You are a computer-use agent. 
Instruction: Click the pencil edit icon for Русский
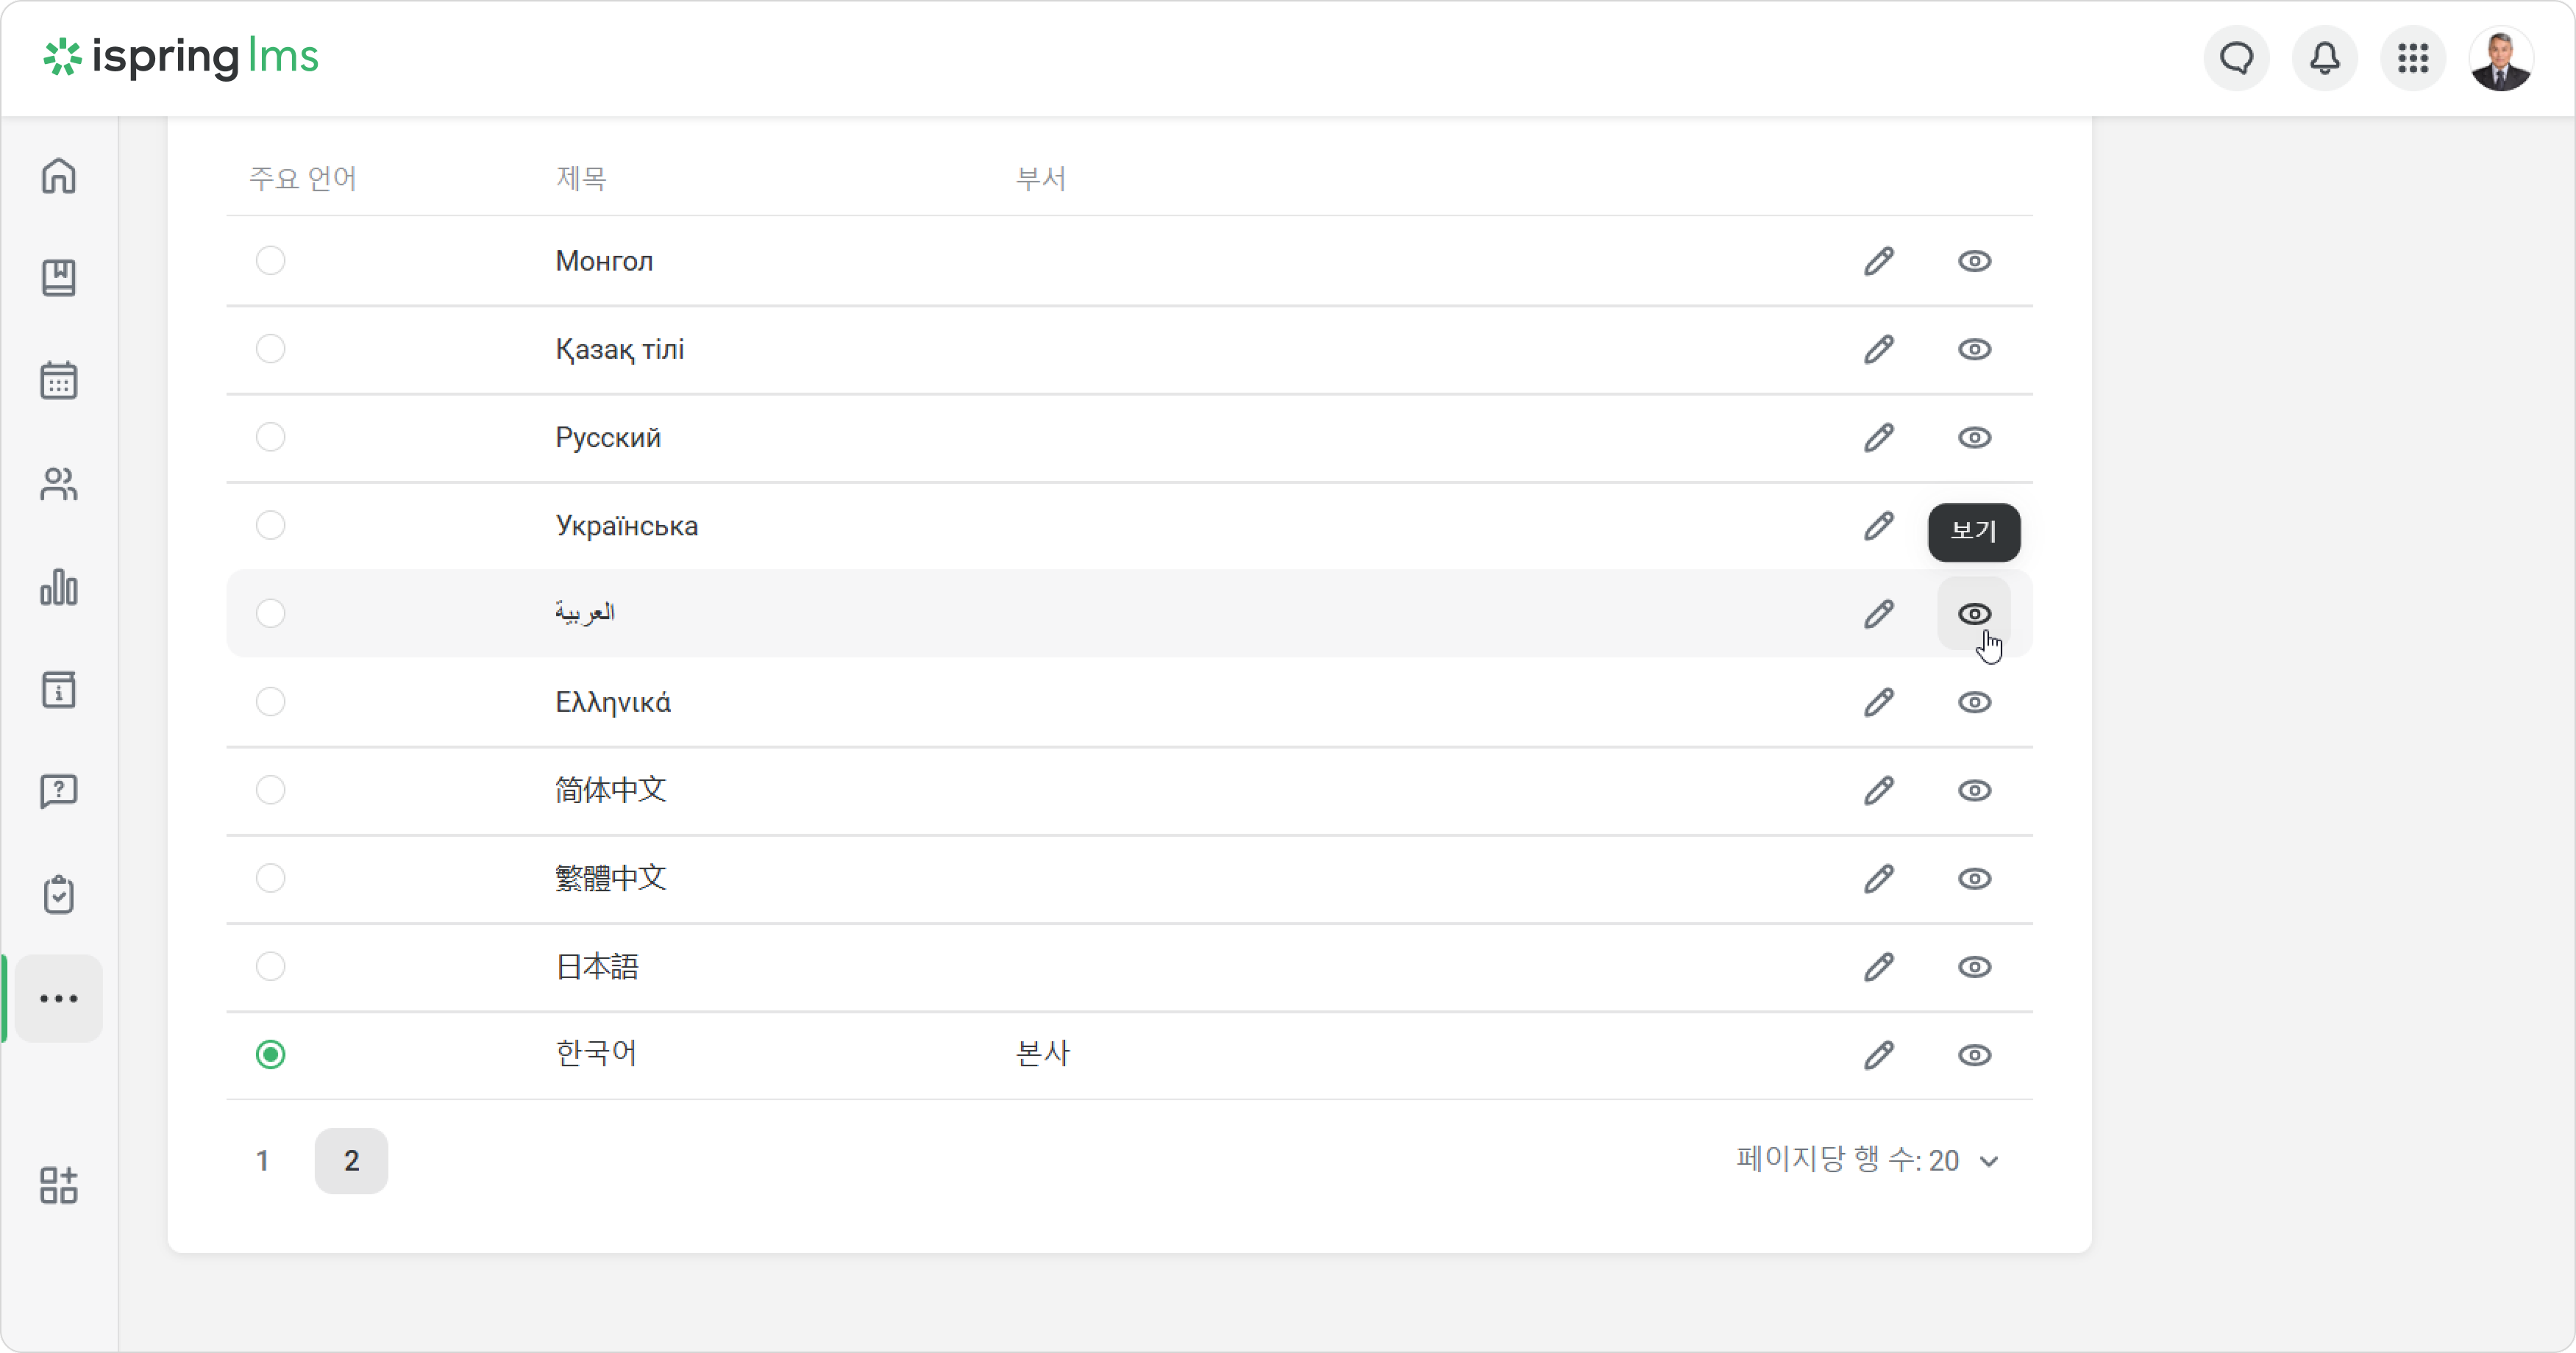click(1878, 438)
